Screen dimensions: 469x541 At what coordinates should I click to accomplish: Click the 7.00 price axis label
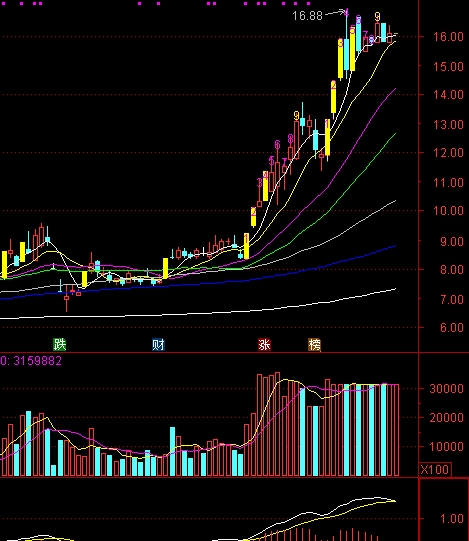pos(452,299)
